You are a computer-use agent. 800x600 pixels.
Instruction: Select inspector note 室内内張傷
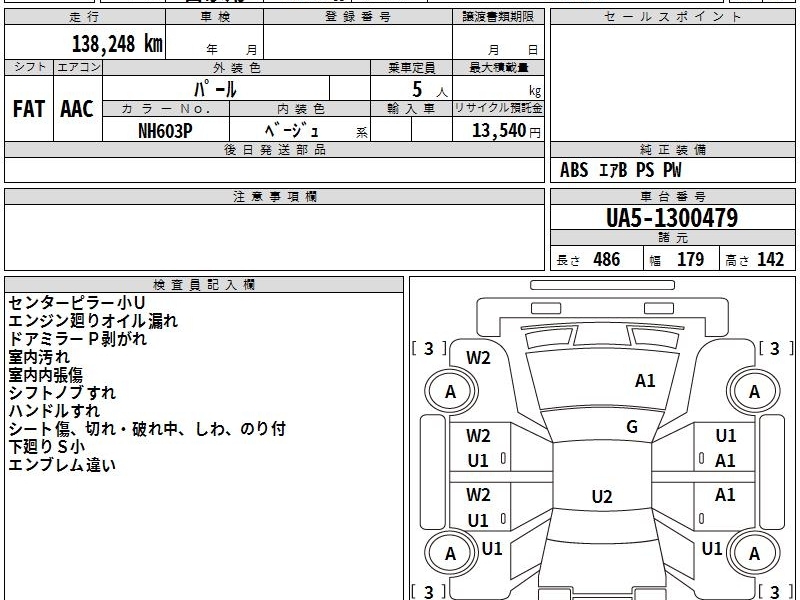tap(45, 375)
